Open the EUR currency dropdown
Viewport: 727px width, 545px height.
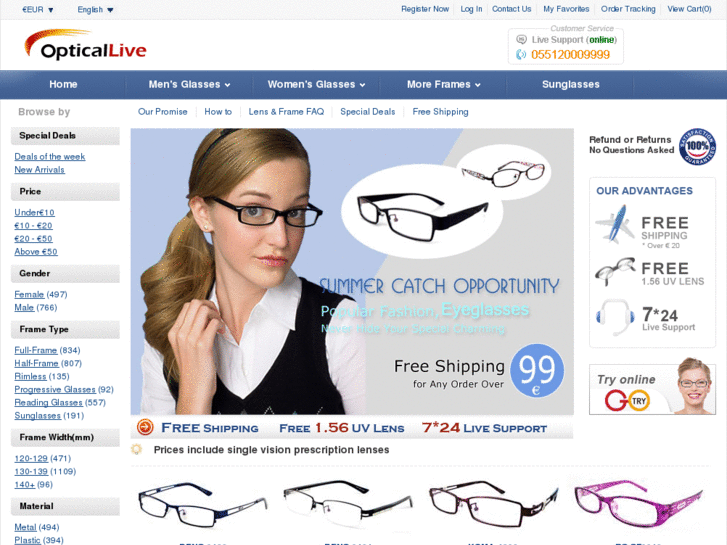[38, 9]
